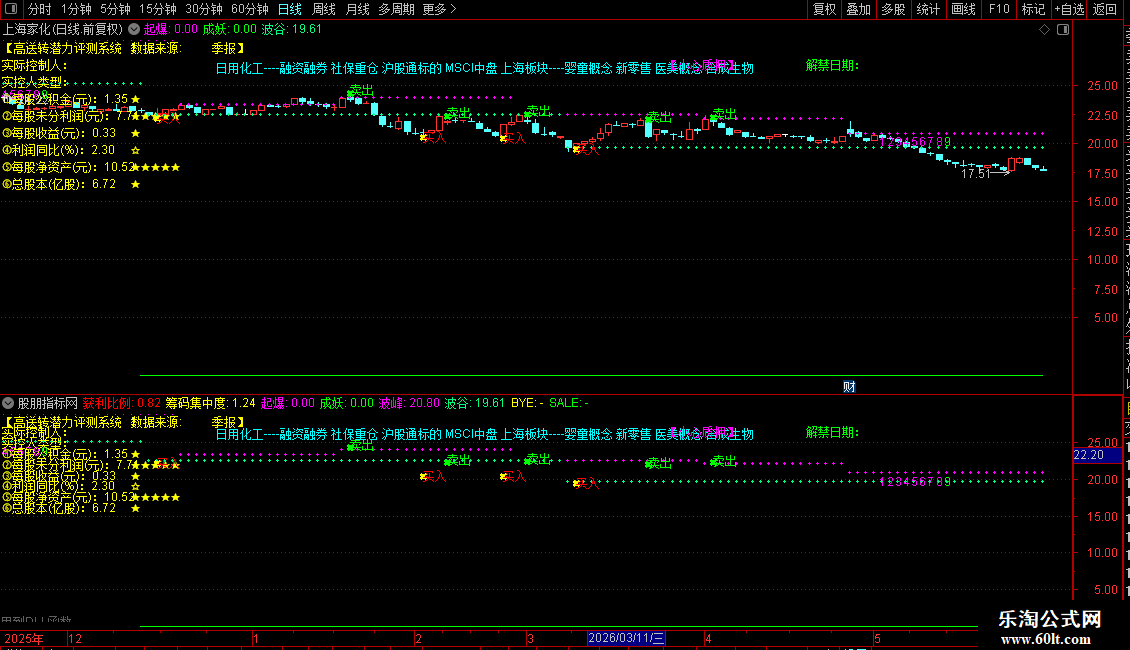This screenshot has height=650, width=1130.
Task: Click the 叠加 overlay button
Action: coord(858,9)
